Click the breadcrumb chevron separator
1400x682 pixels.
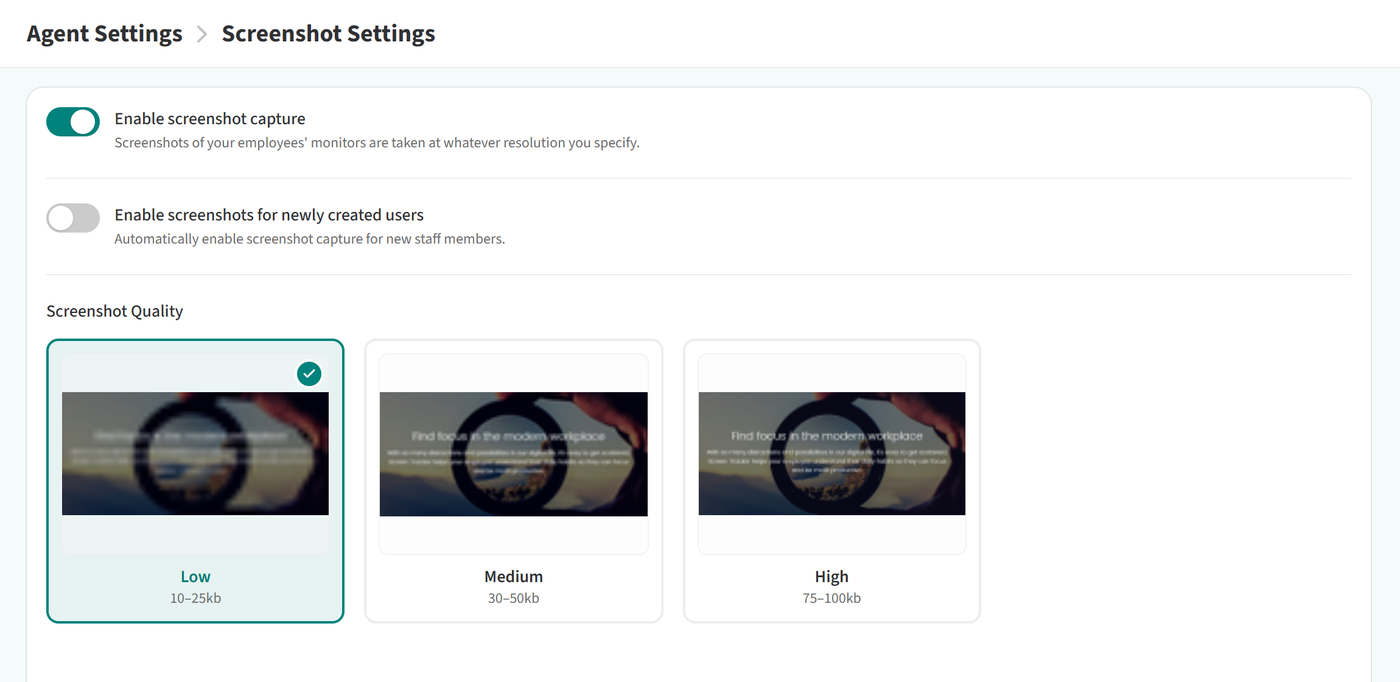click(202, 34)
